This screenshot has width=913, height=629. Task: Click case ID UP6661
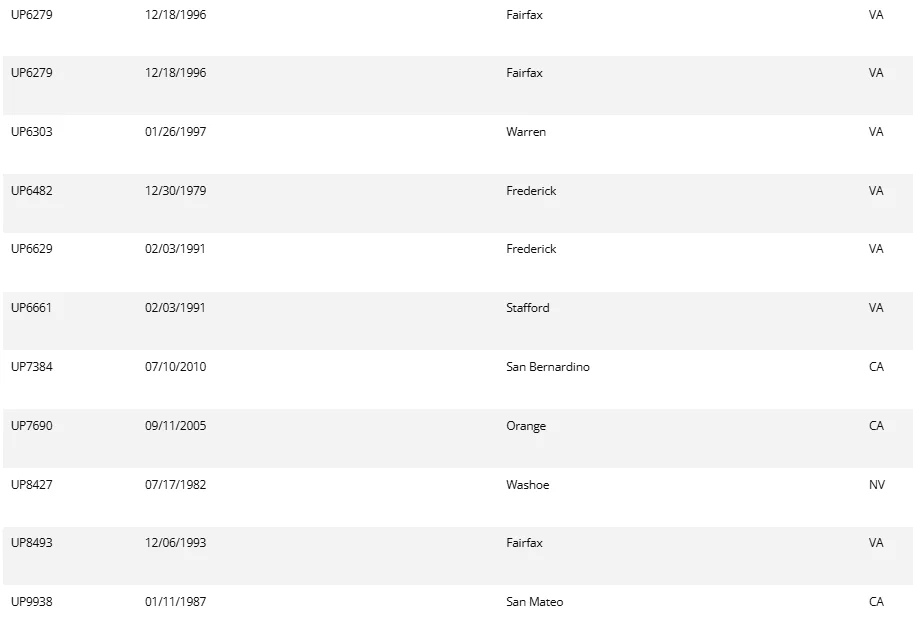click(32, 308)
